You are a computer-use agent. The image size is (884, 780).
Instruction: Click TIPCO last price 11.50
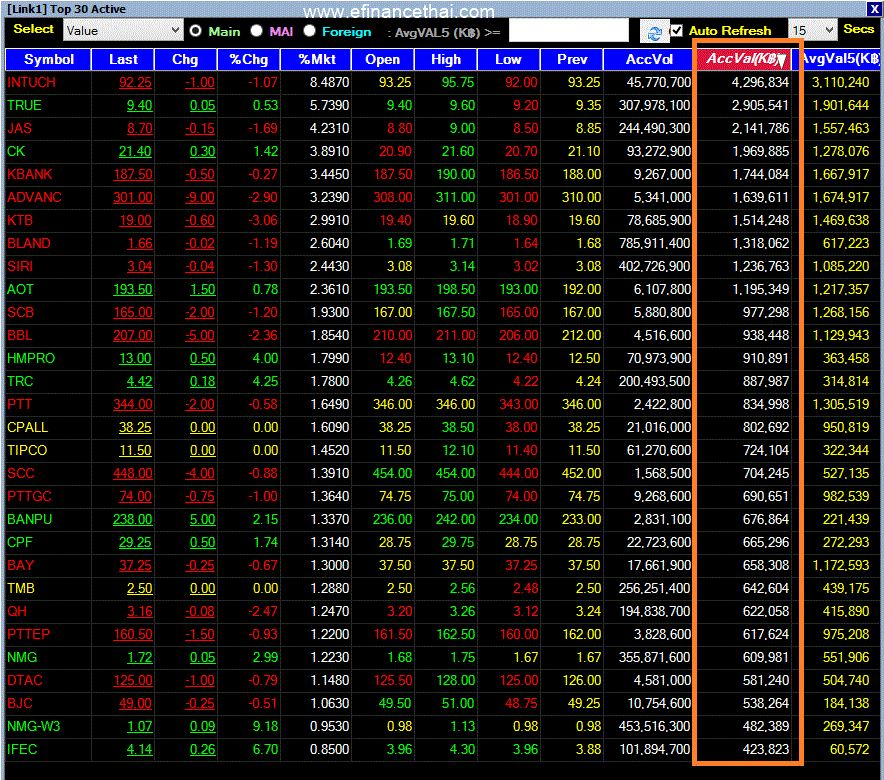(135, 451)
